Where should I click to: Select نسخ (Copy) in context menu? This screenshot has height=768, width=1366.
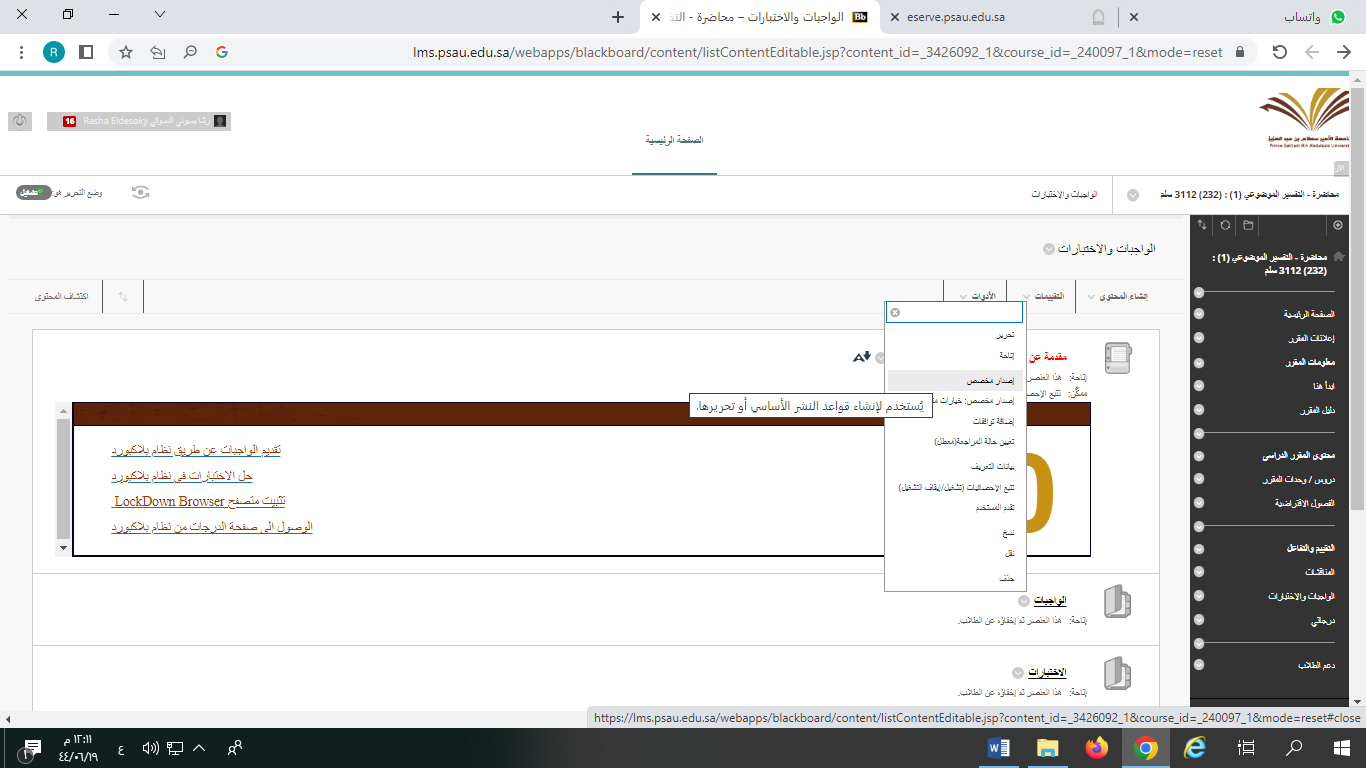click(x=1009, y=533)
